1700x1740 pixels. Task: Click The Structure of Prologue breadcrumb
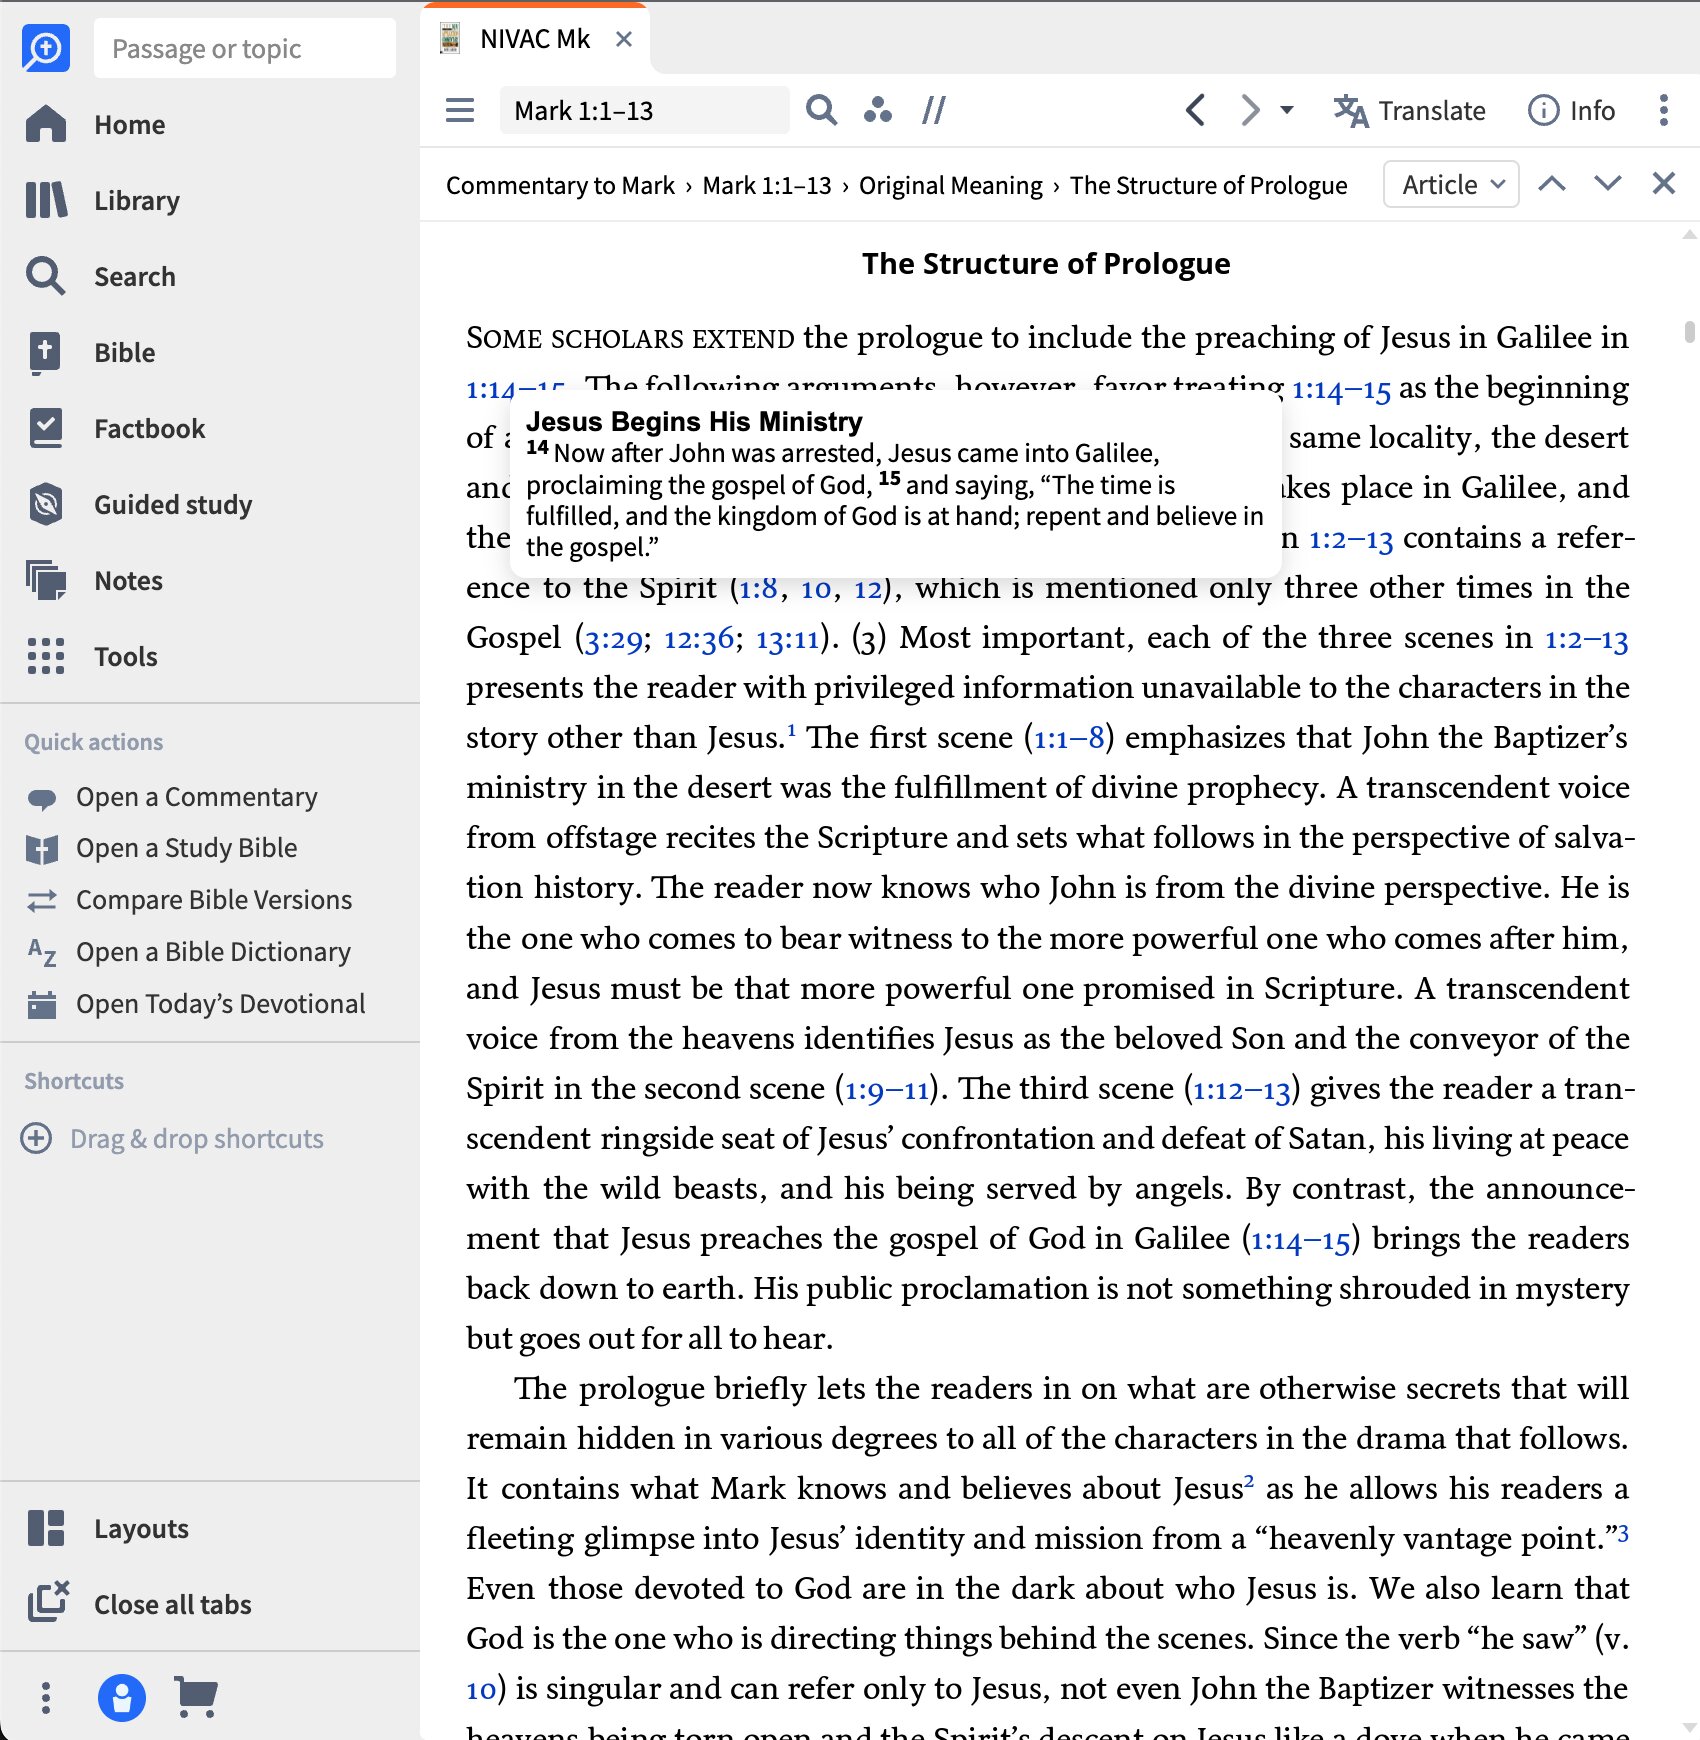tap(1209, 185)
